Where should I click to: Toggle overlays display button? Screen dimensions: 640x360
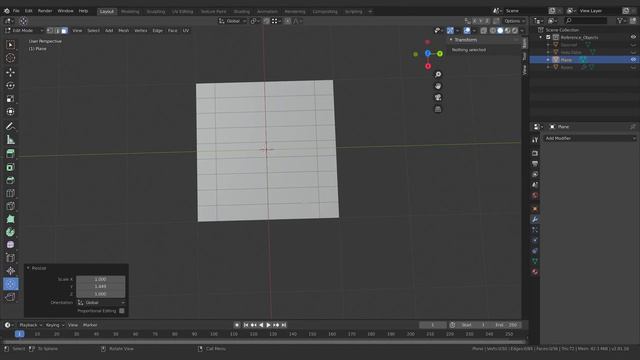click(x=467, y=31)
